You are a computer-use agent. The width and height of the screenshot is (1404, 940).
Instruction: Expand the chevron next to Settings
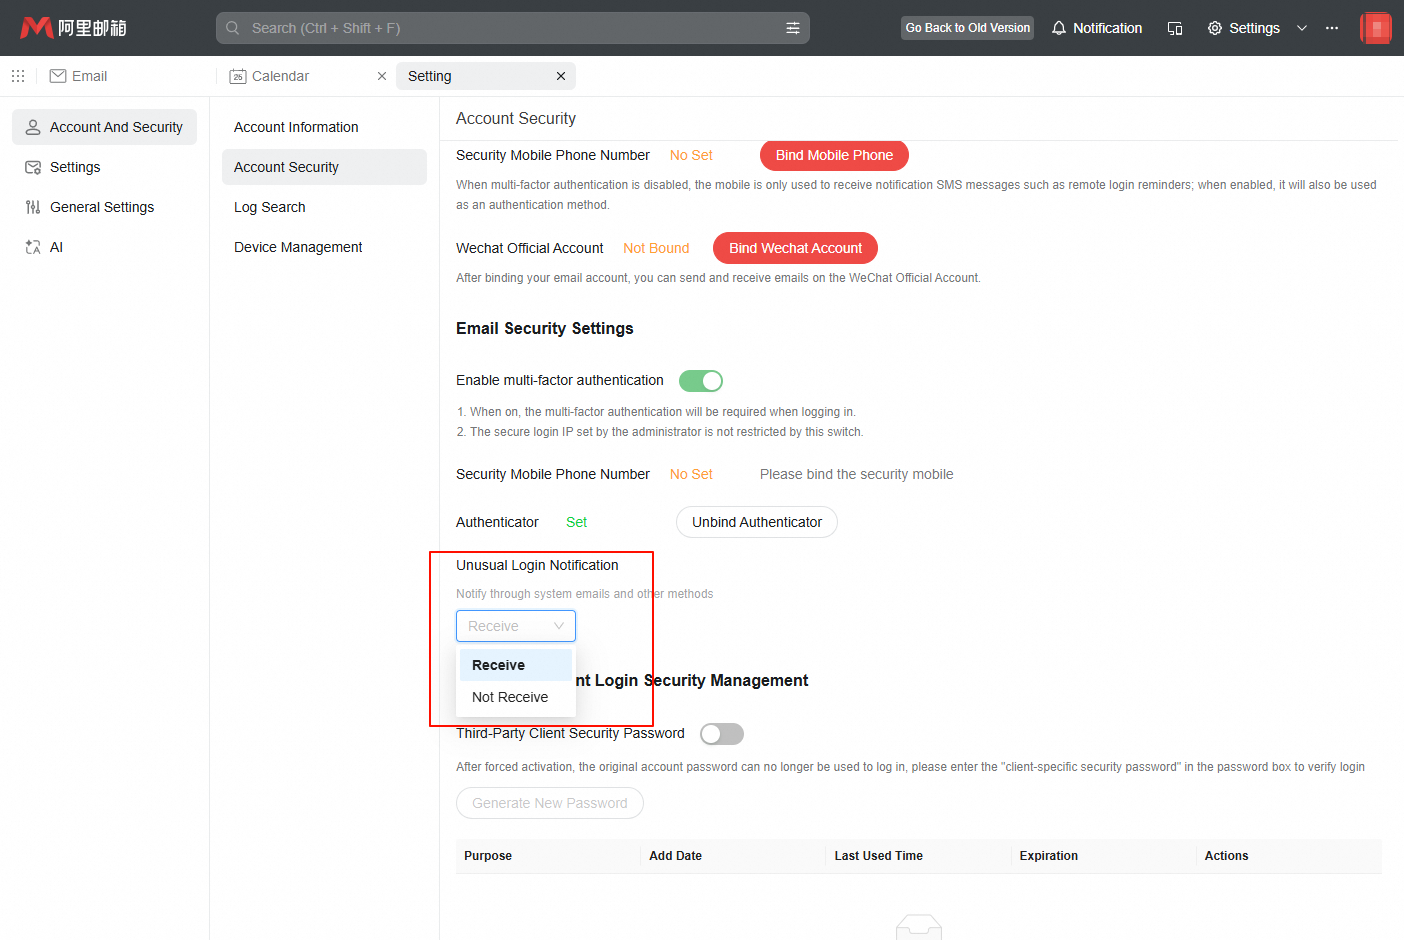pos(1302,28)
